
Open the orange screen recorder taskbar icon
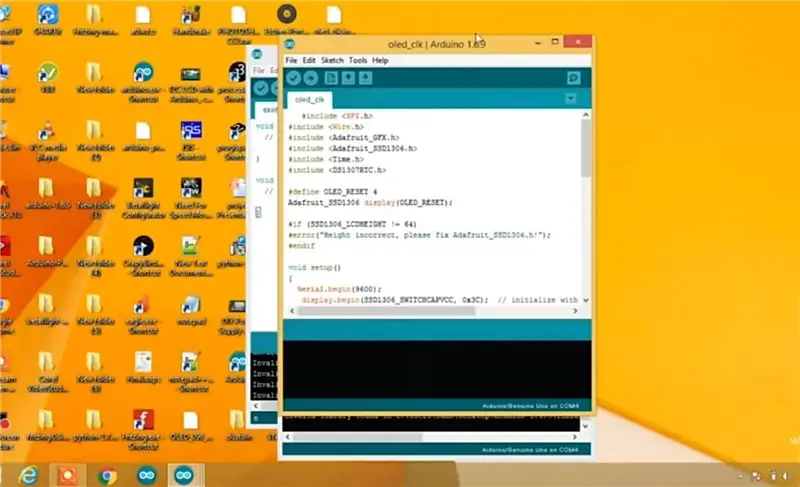point(67,475)
